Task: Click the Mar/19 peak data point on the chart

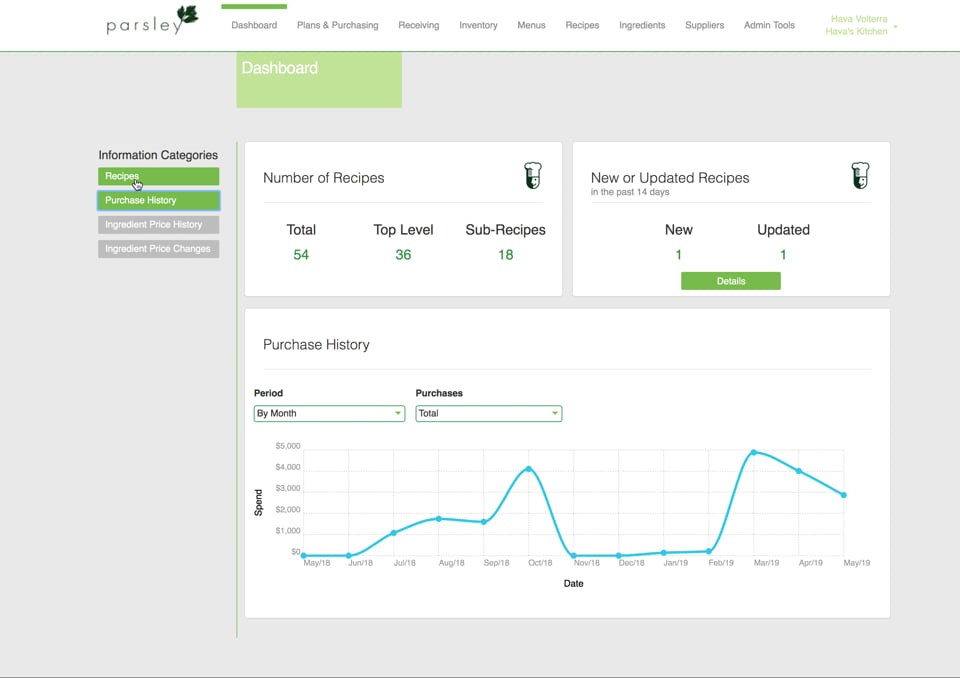Action: click(x=755, y=452)
